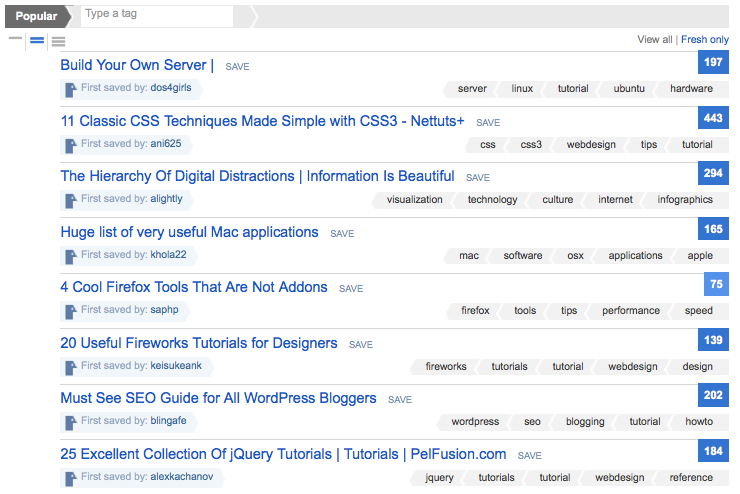This screenshot has width=740, height=494.
Task: Select the 'osx' tag
Action: (x=575, y=256)
